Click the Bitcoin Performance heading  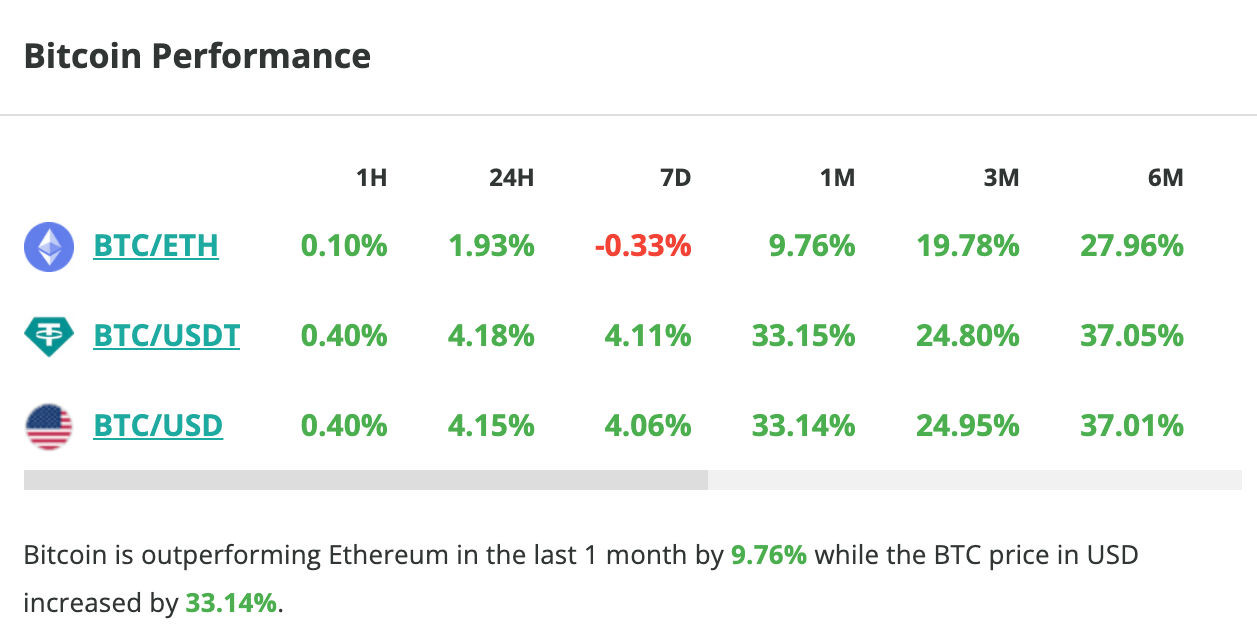point(197,56)
